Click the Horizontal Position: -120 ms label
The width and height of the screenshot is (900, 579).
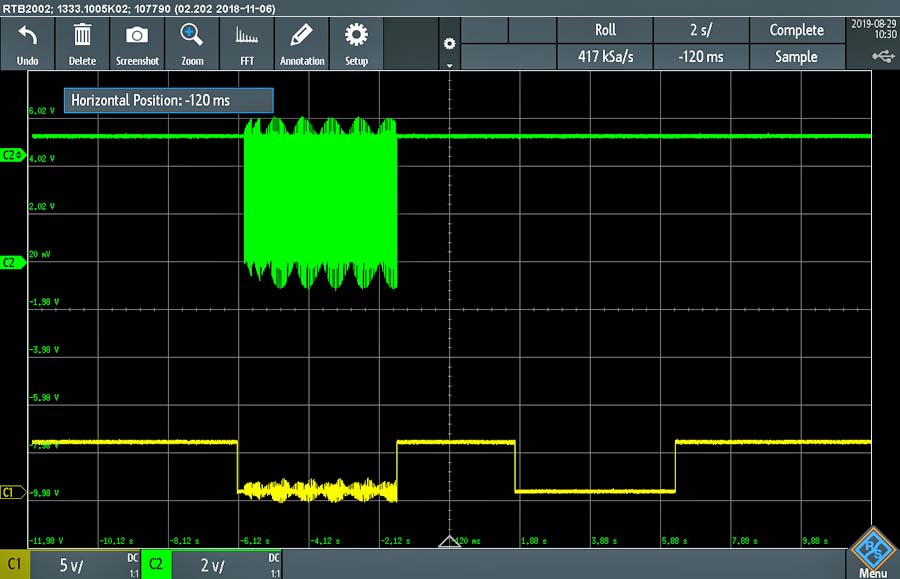(x=168, y=100)
